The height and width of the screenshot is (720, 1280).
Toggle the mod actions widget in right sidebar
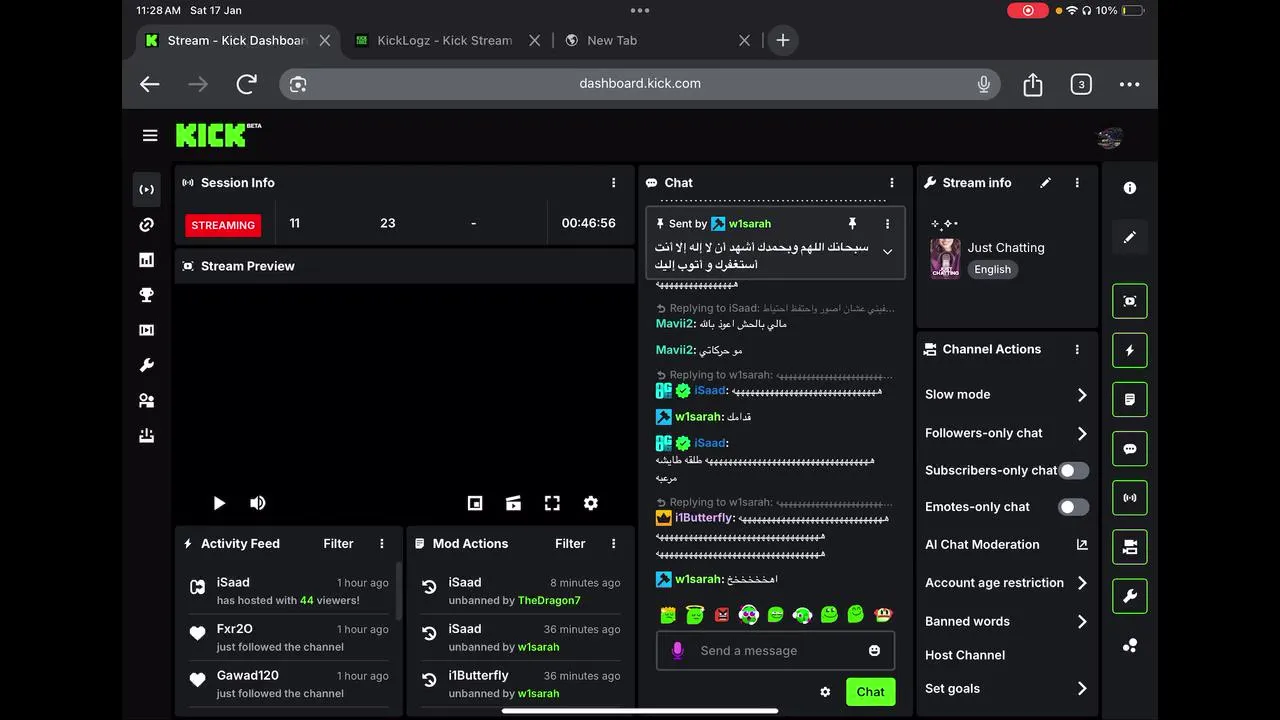point(1130,547)
